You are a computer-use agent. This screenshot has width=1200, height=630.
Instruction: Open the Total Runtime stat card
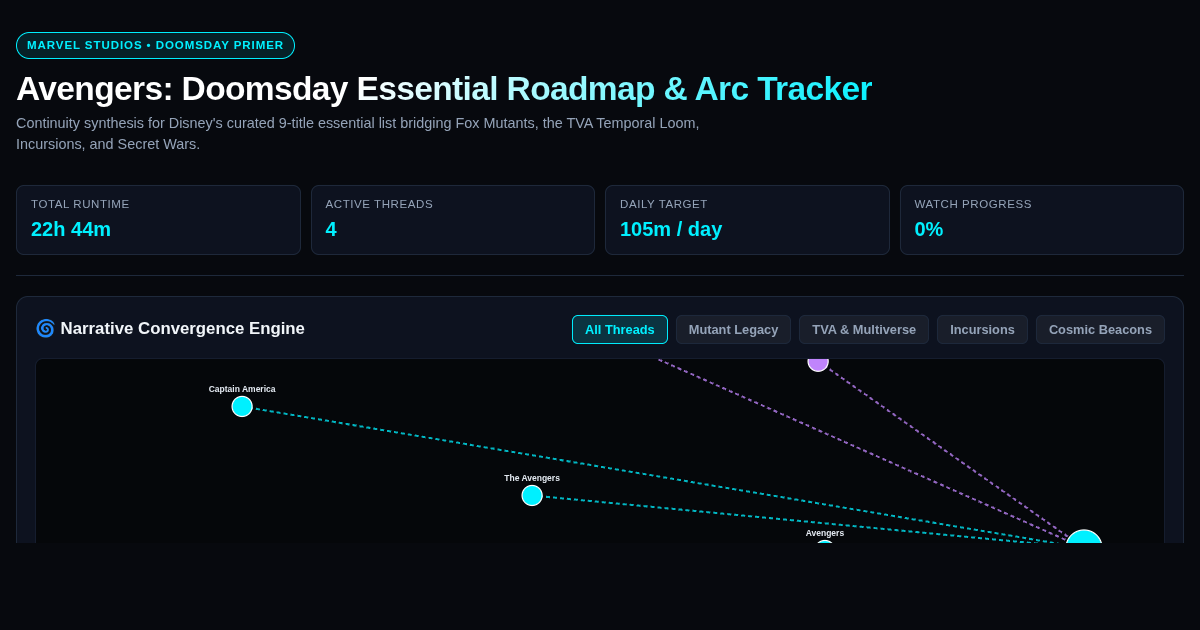158,220
